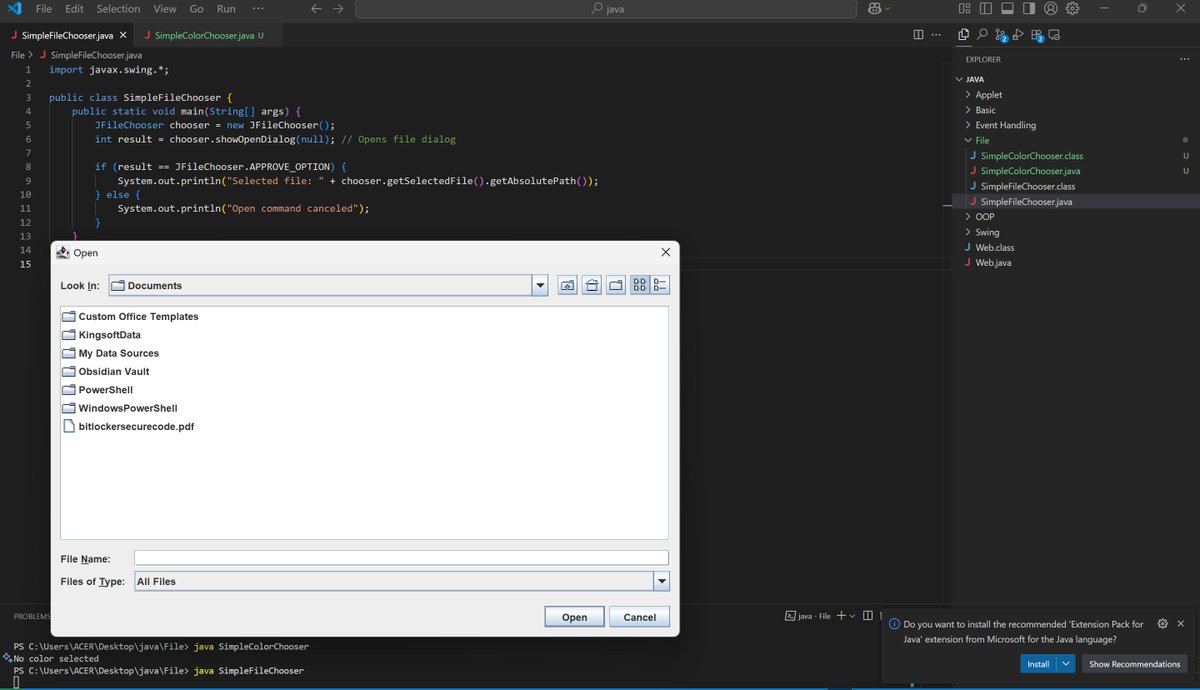Click the Cancel button in the dialog

click(x=639, y=617)
